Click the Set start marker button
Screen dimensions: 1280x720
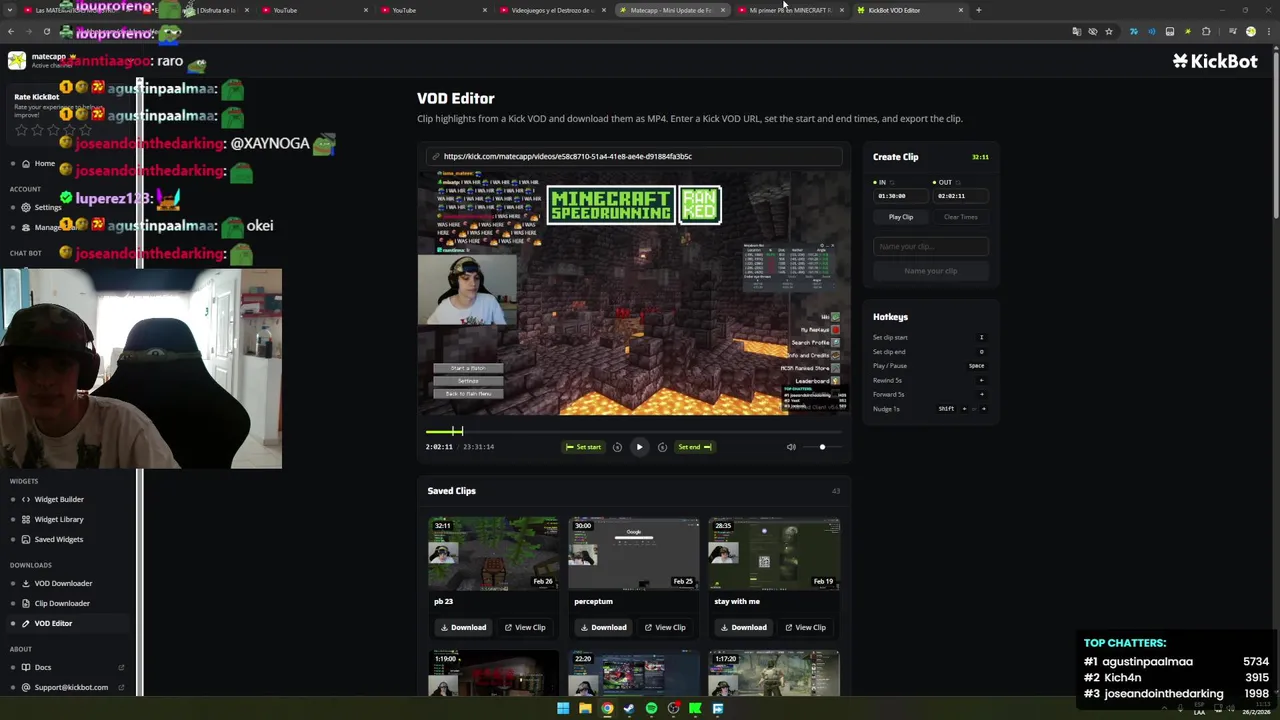pyautogui.click(x=583, y=447)
